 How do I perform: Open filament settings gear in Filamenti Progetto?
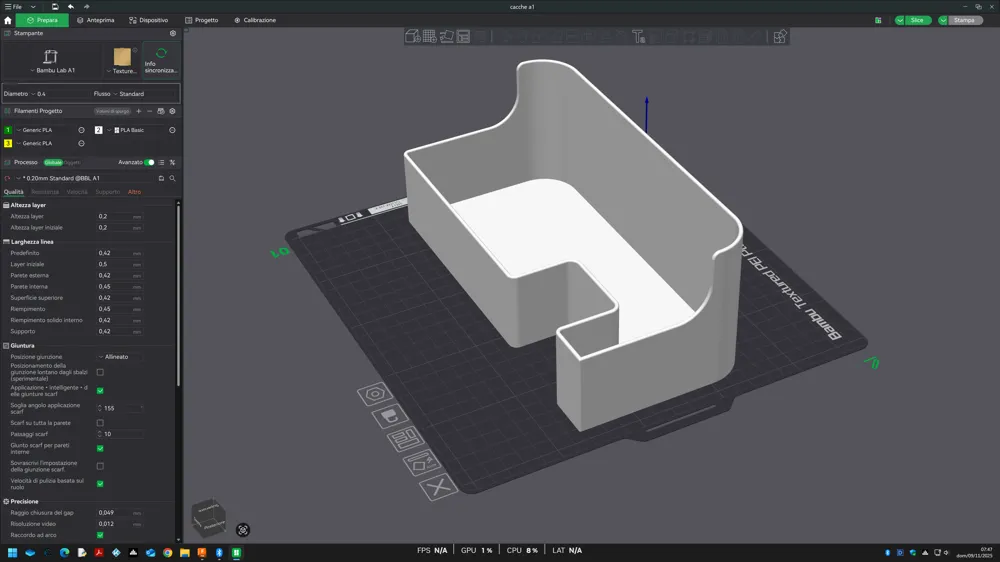pyautogui.click(x=172, y=111)
